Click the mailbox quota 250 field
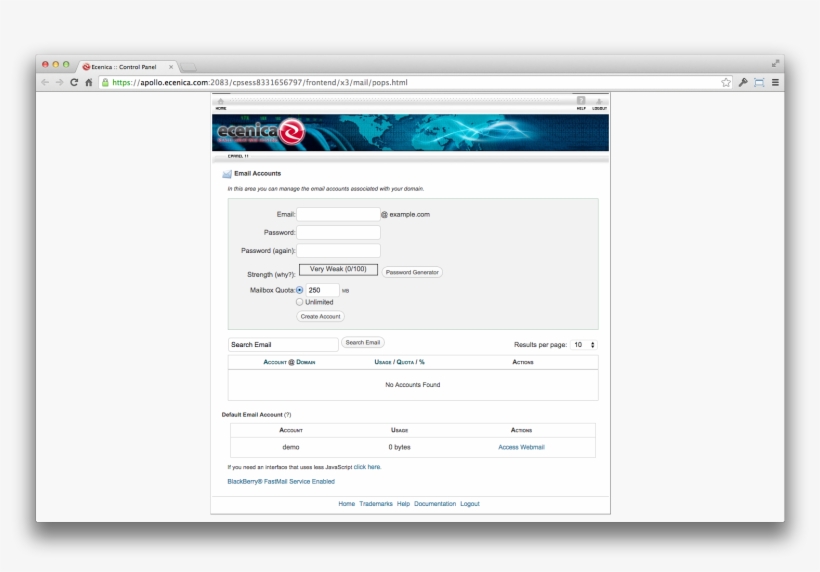Viewport: 820px width, 572px height. [322, 290]
